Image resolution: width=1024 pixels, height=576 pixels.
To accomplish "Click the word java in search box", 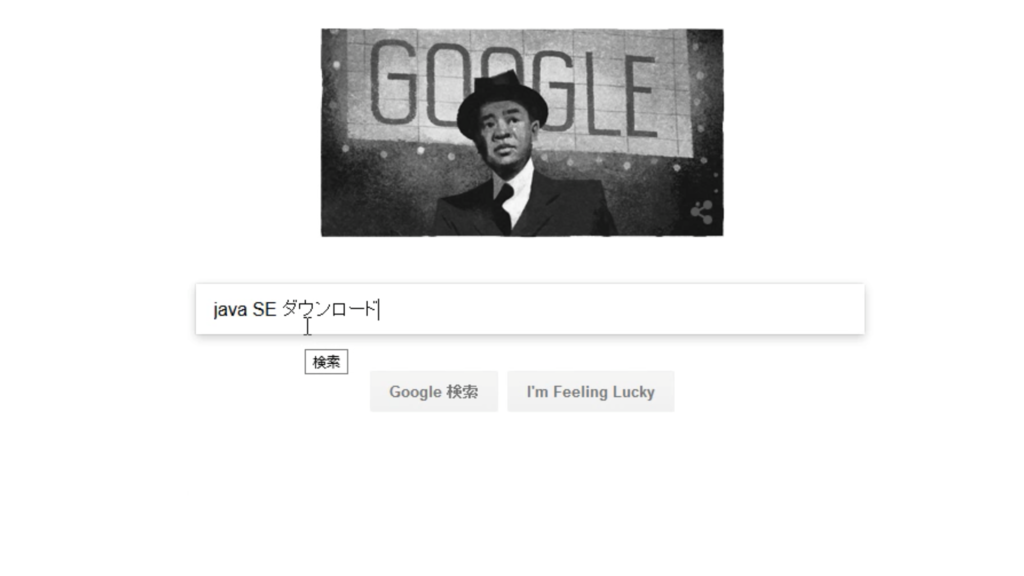I will click(x=230, y=309).
